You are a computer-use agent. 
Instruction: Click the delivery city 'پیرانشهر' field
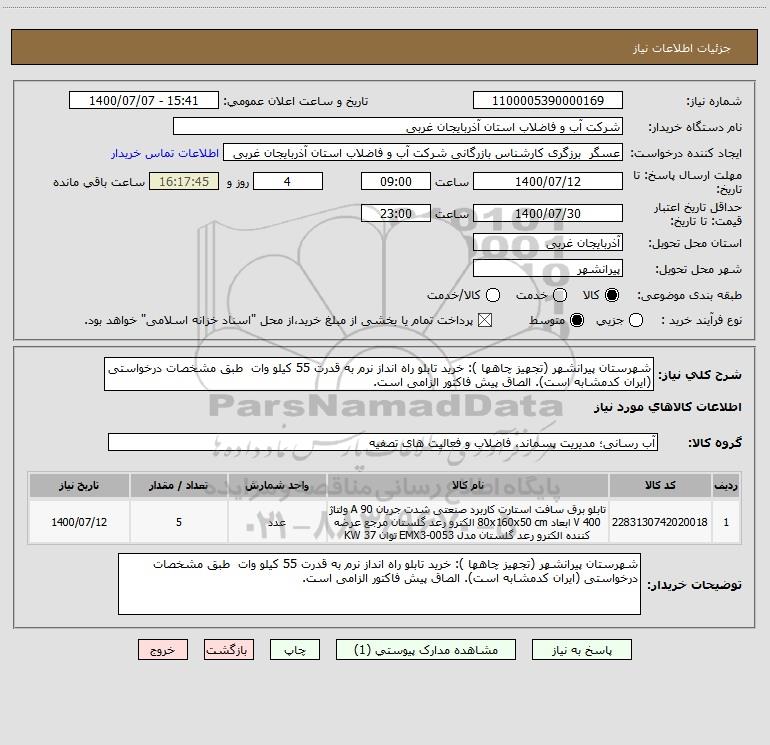548,269
